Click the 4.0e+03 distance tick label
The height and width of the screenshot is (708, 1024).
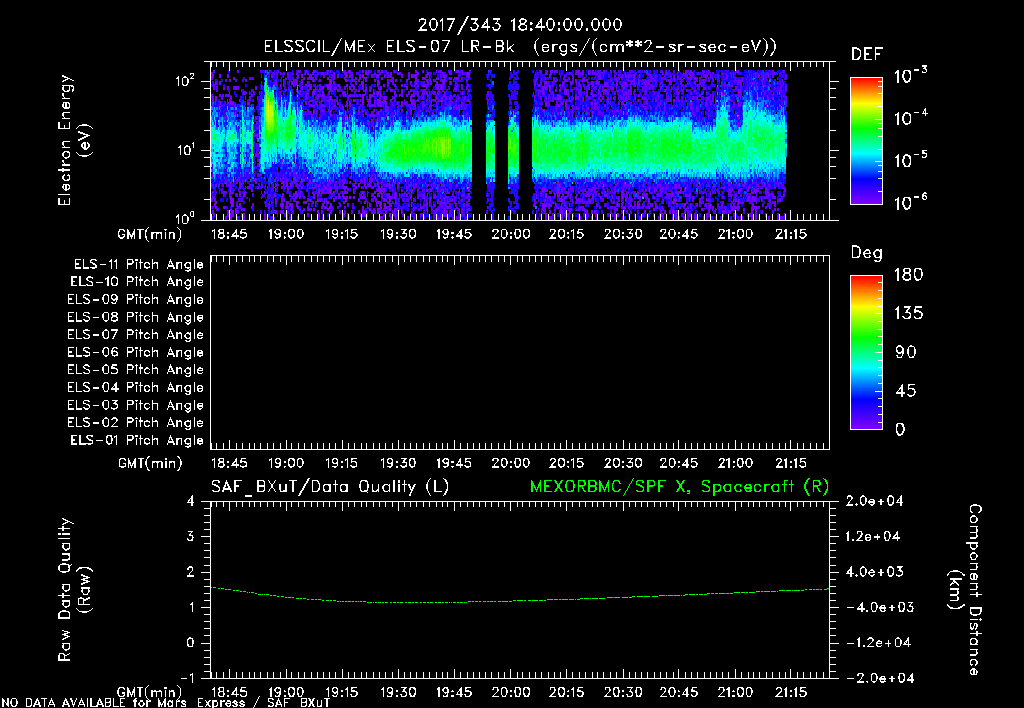tap(874, 571)
